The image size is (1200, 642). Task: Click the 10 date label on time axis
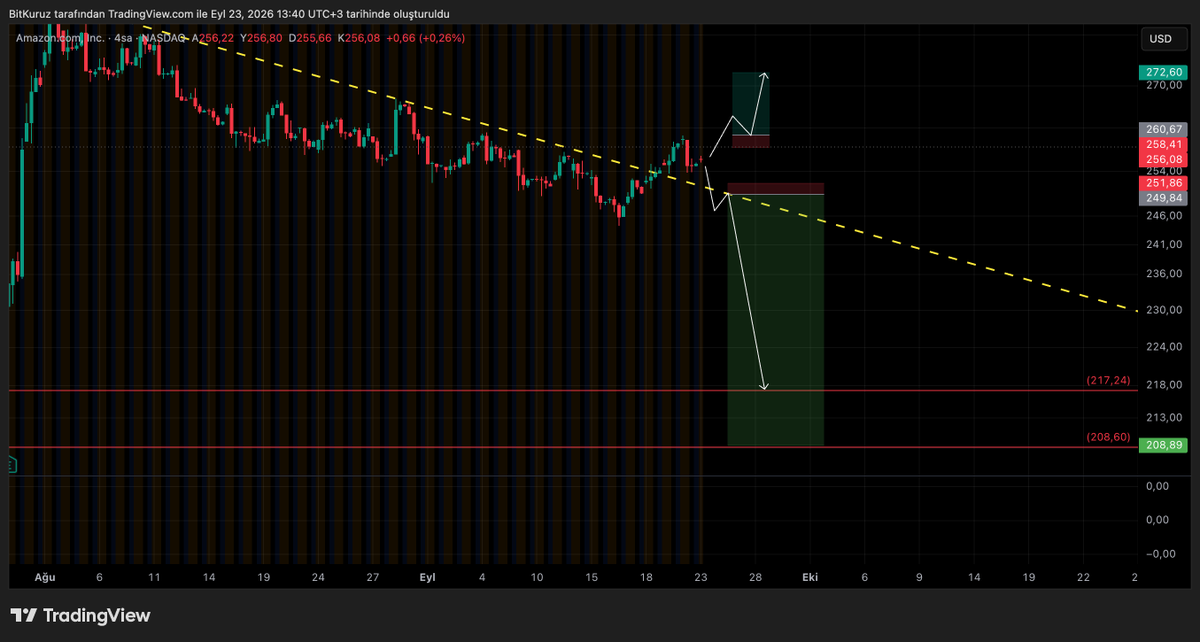click(537, 578)
